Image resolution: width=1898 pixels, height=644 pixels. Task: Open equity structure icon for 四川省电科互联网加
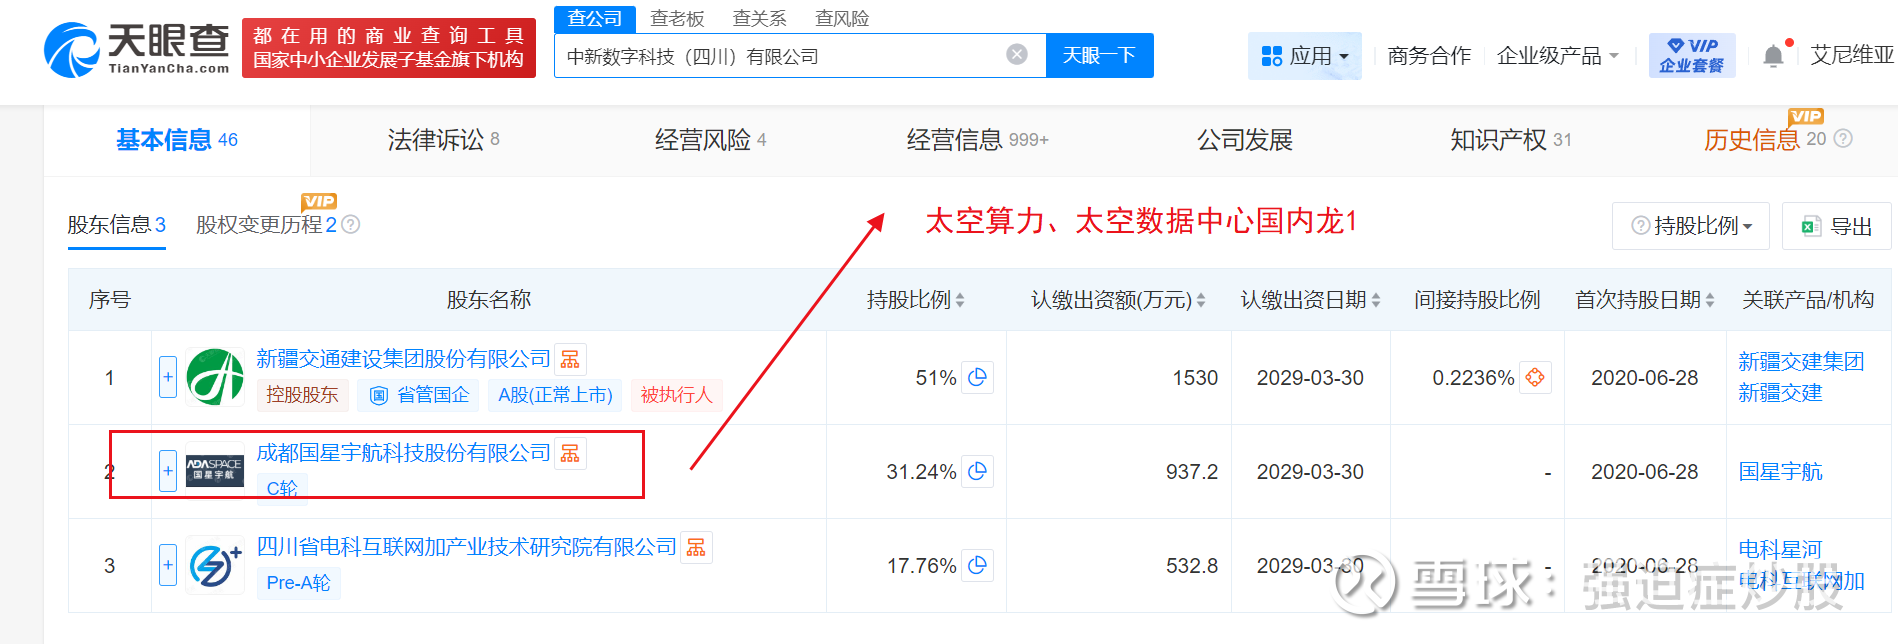tap(696, 547)
